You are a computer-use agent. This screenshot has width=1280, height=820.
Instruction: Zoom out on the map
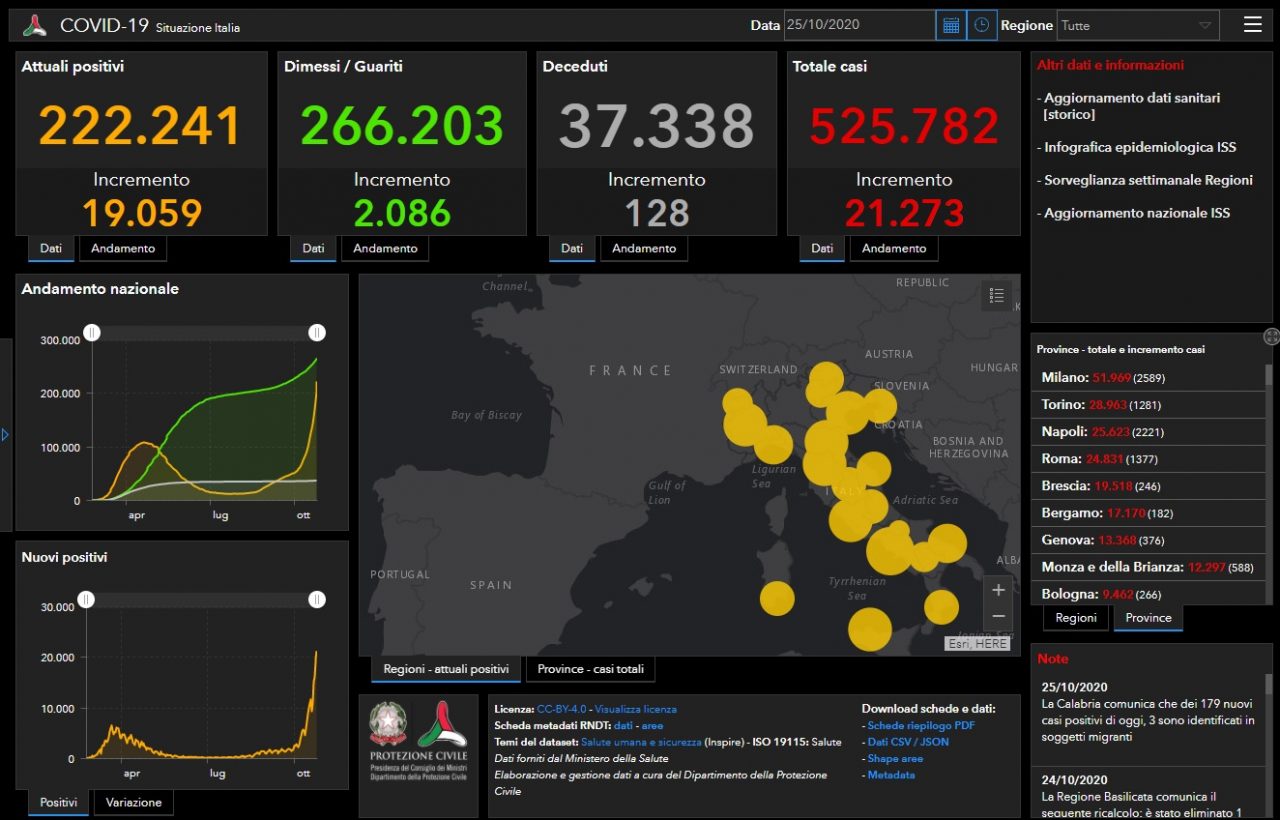click(998, 616)
